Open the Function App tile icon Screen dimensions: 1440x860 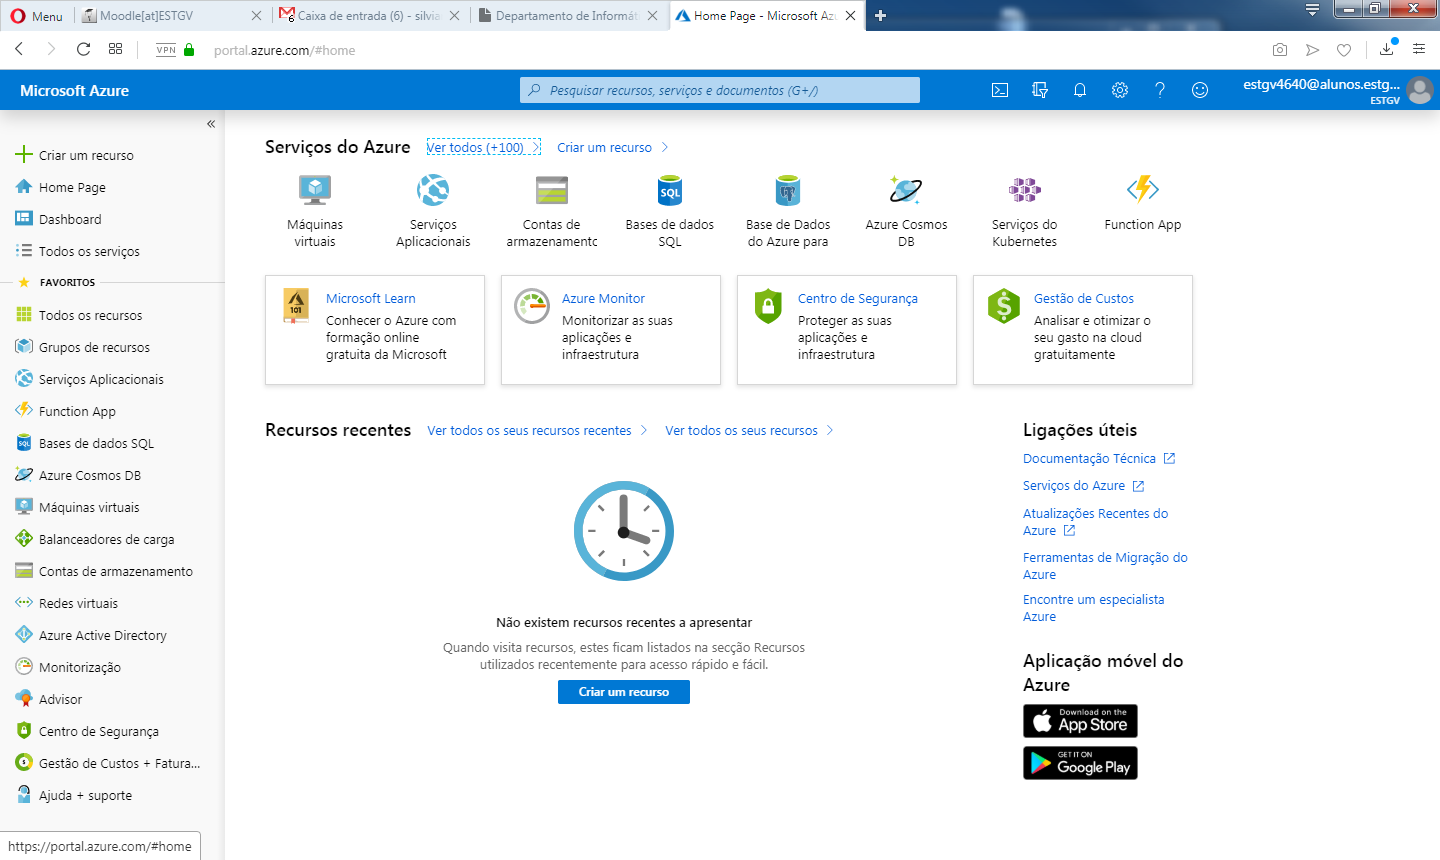[1143, 189]
